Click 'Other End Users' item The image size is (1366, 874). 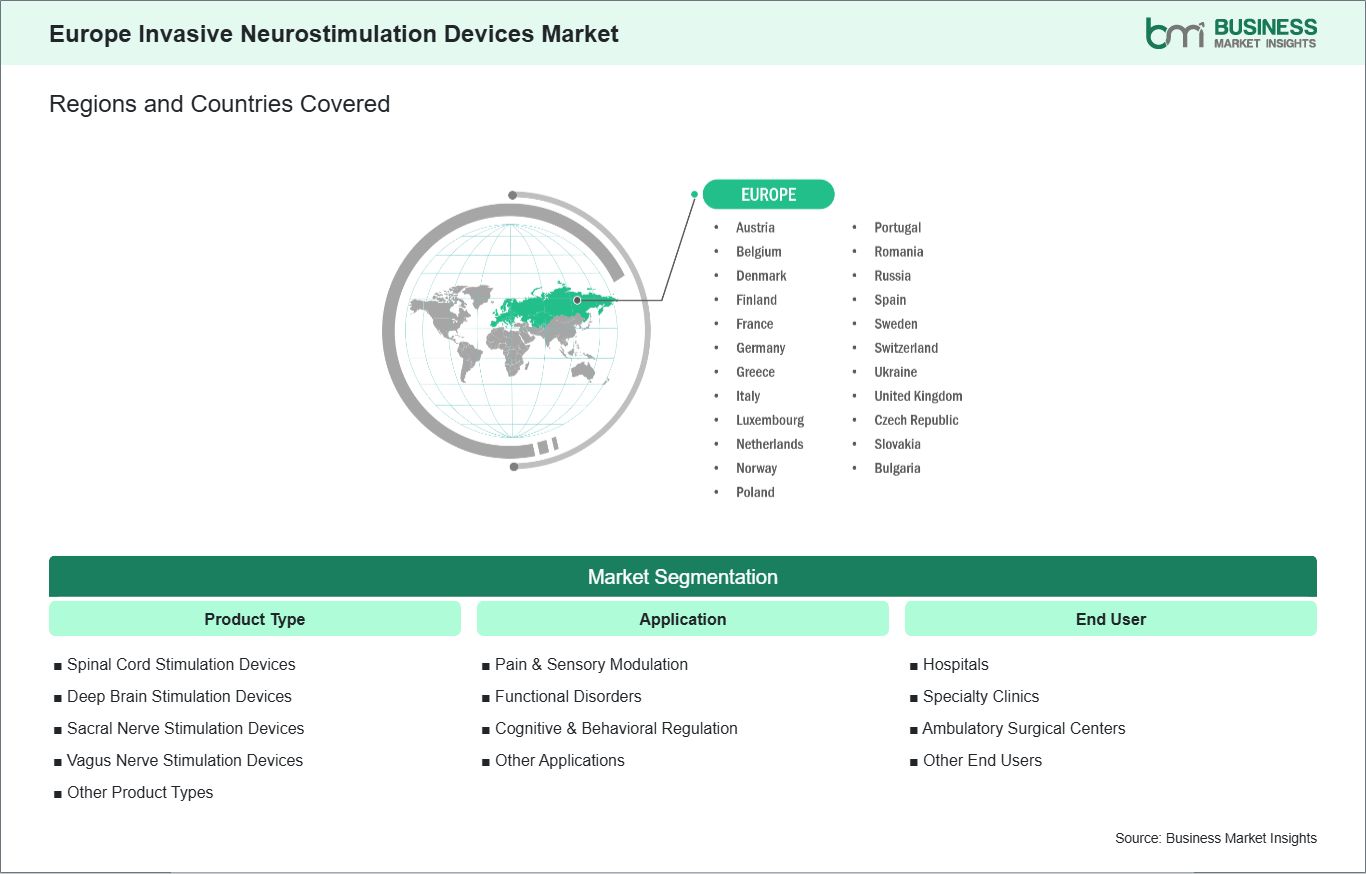(982, 760)
